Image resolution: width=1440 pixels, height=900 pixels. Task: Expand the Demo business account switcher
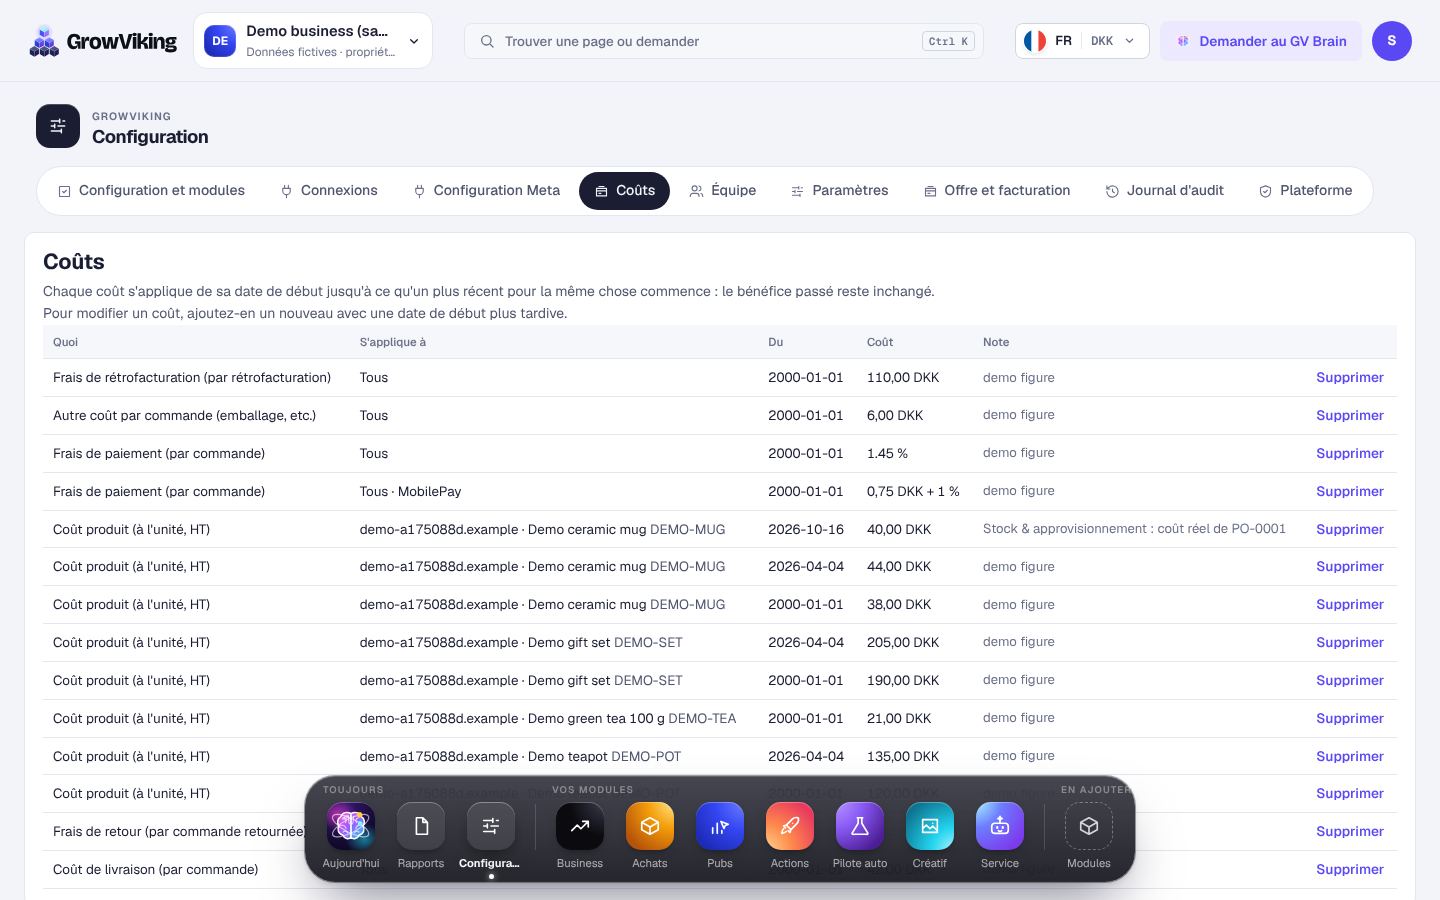point(313,41)
